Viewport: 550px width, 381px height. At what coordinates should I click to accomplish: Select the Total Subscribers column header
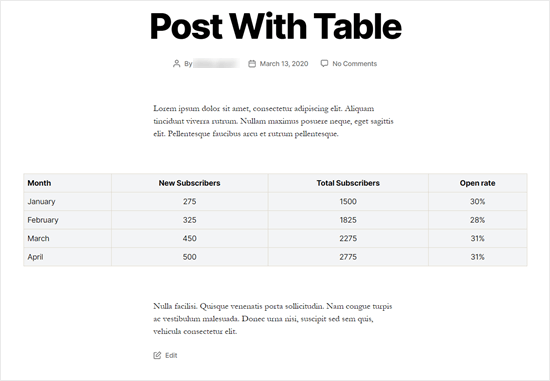348,183
